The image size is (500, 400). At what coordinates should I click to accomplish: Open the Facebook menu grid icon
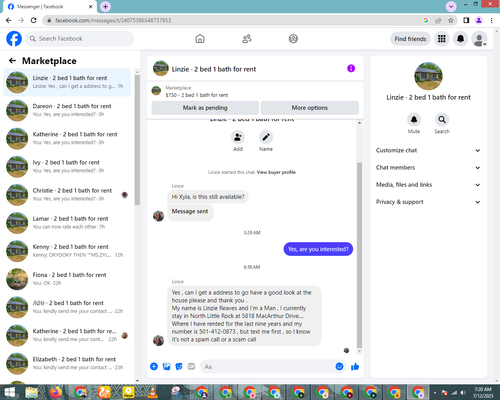[442, 39]
